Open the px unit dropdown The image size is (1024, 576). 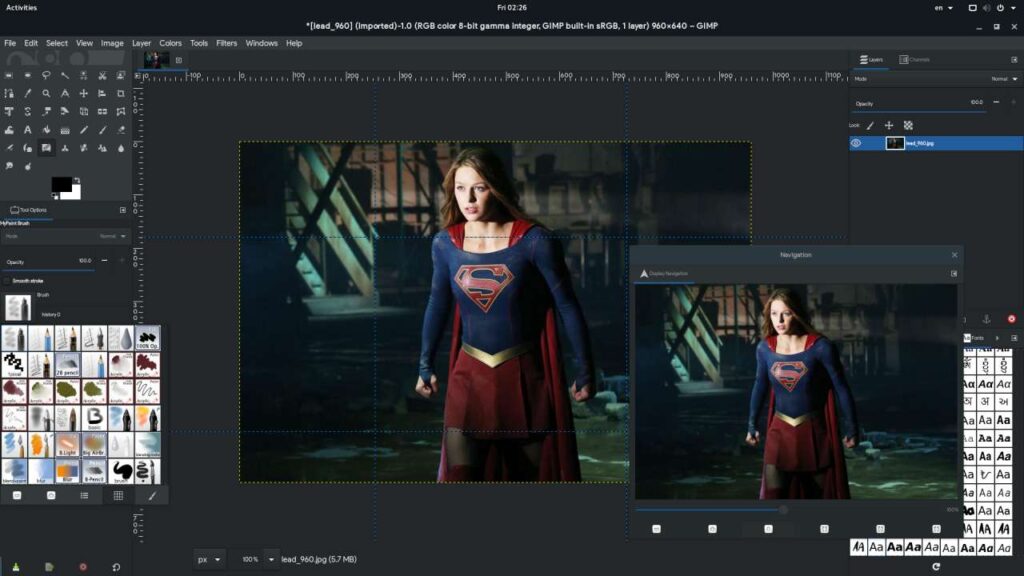(x=209, y=560)
